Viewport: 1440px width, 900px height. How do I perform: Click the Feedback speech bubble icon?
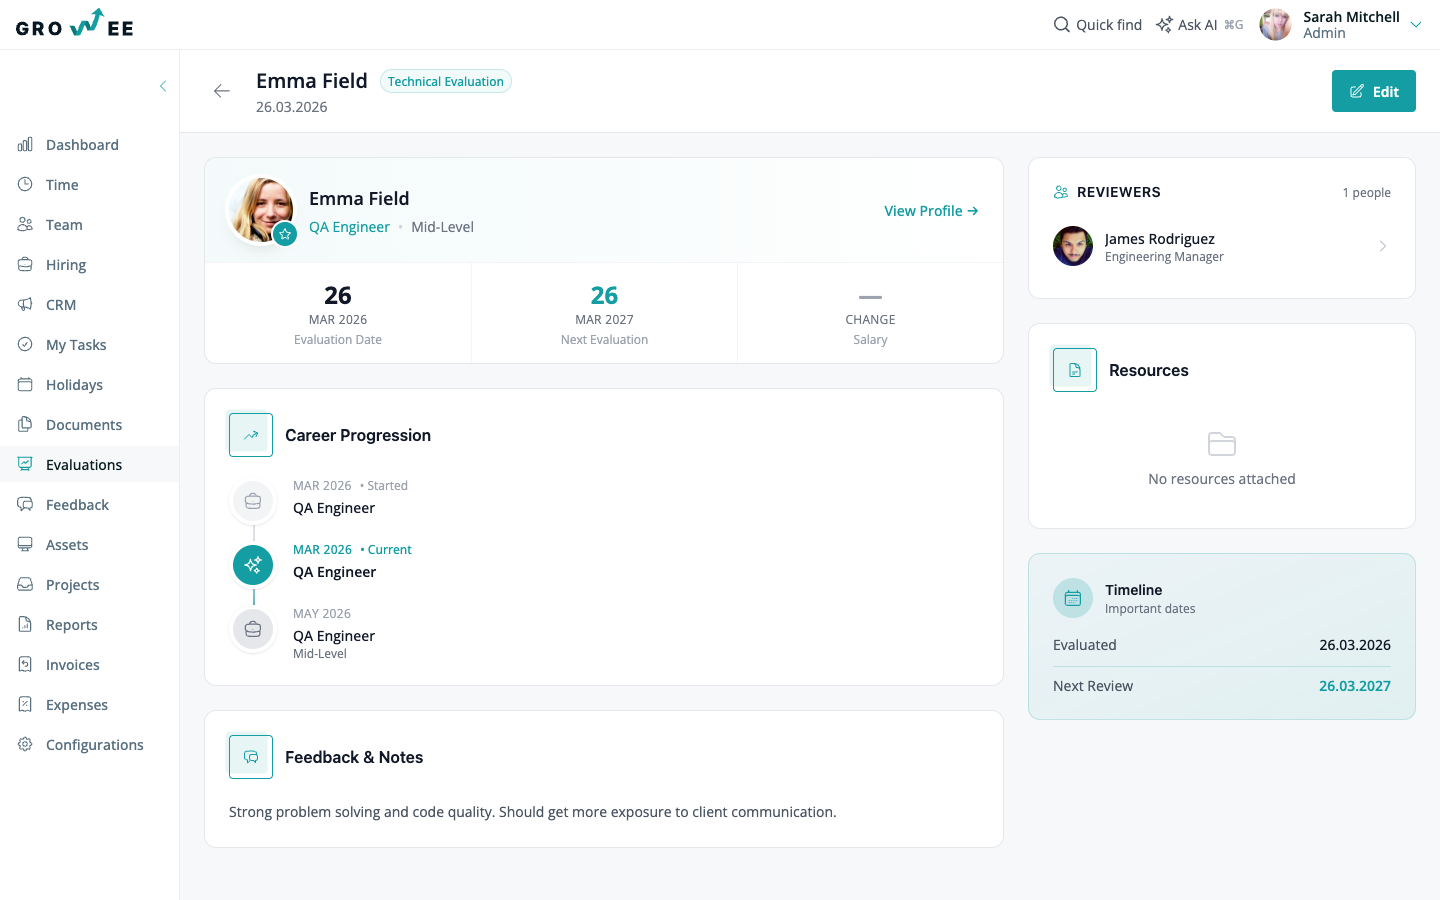coord(25,505)
